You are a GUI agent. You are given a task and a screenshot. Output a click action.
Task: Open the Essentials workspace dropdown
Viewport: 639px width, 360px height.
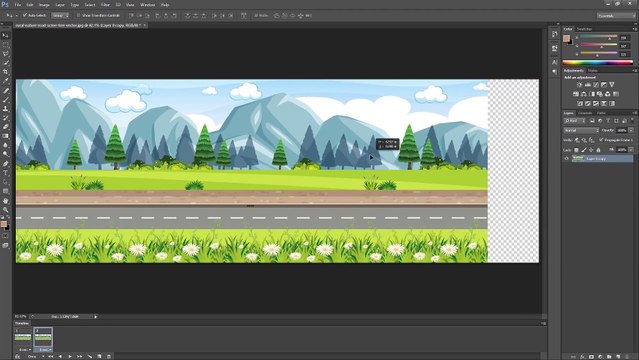click(616, 15)
